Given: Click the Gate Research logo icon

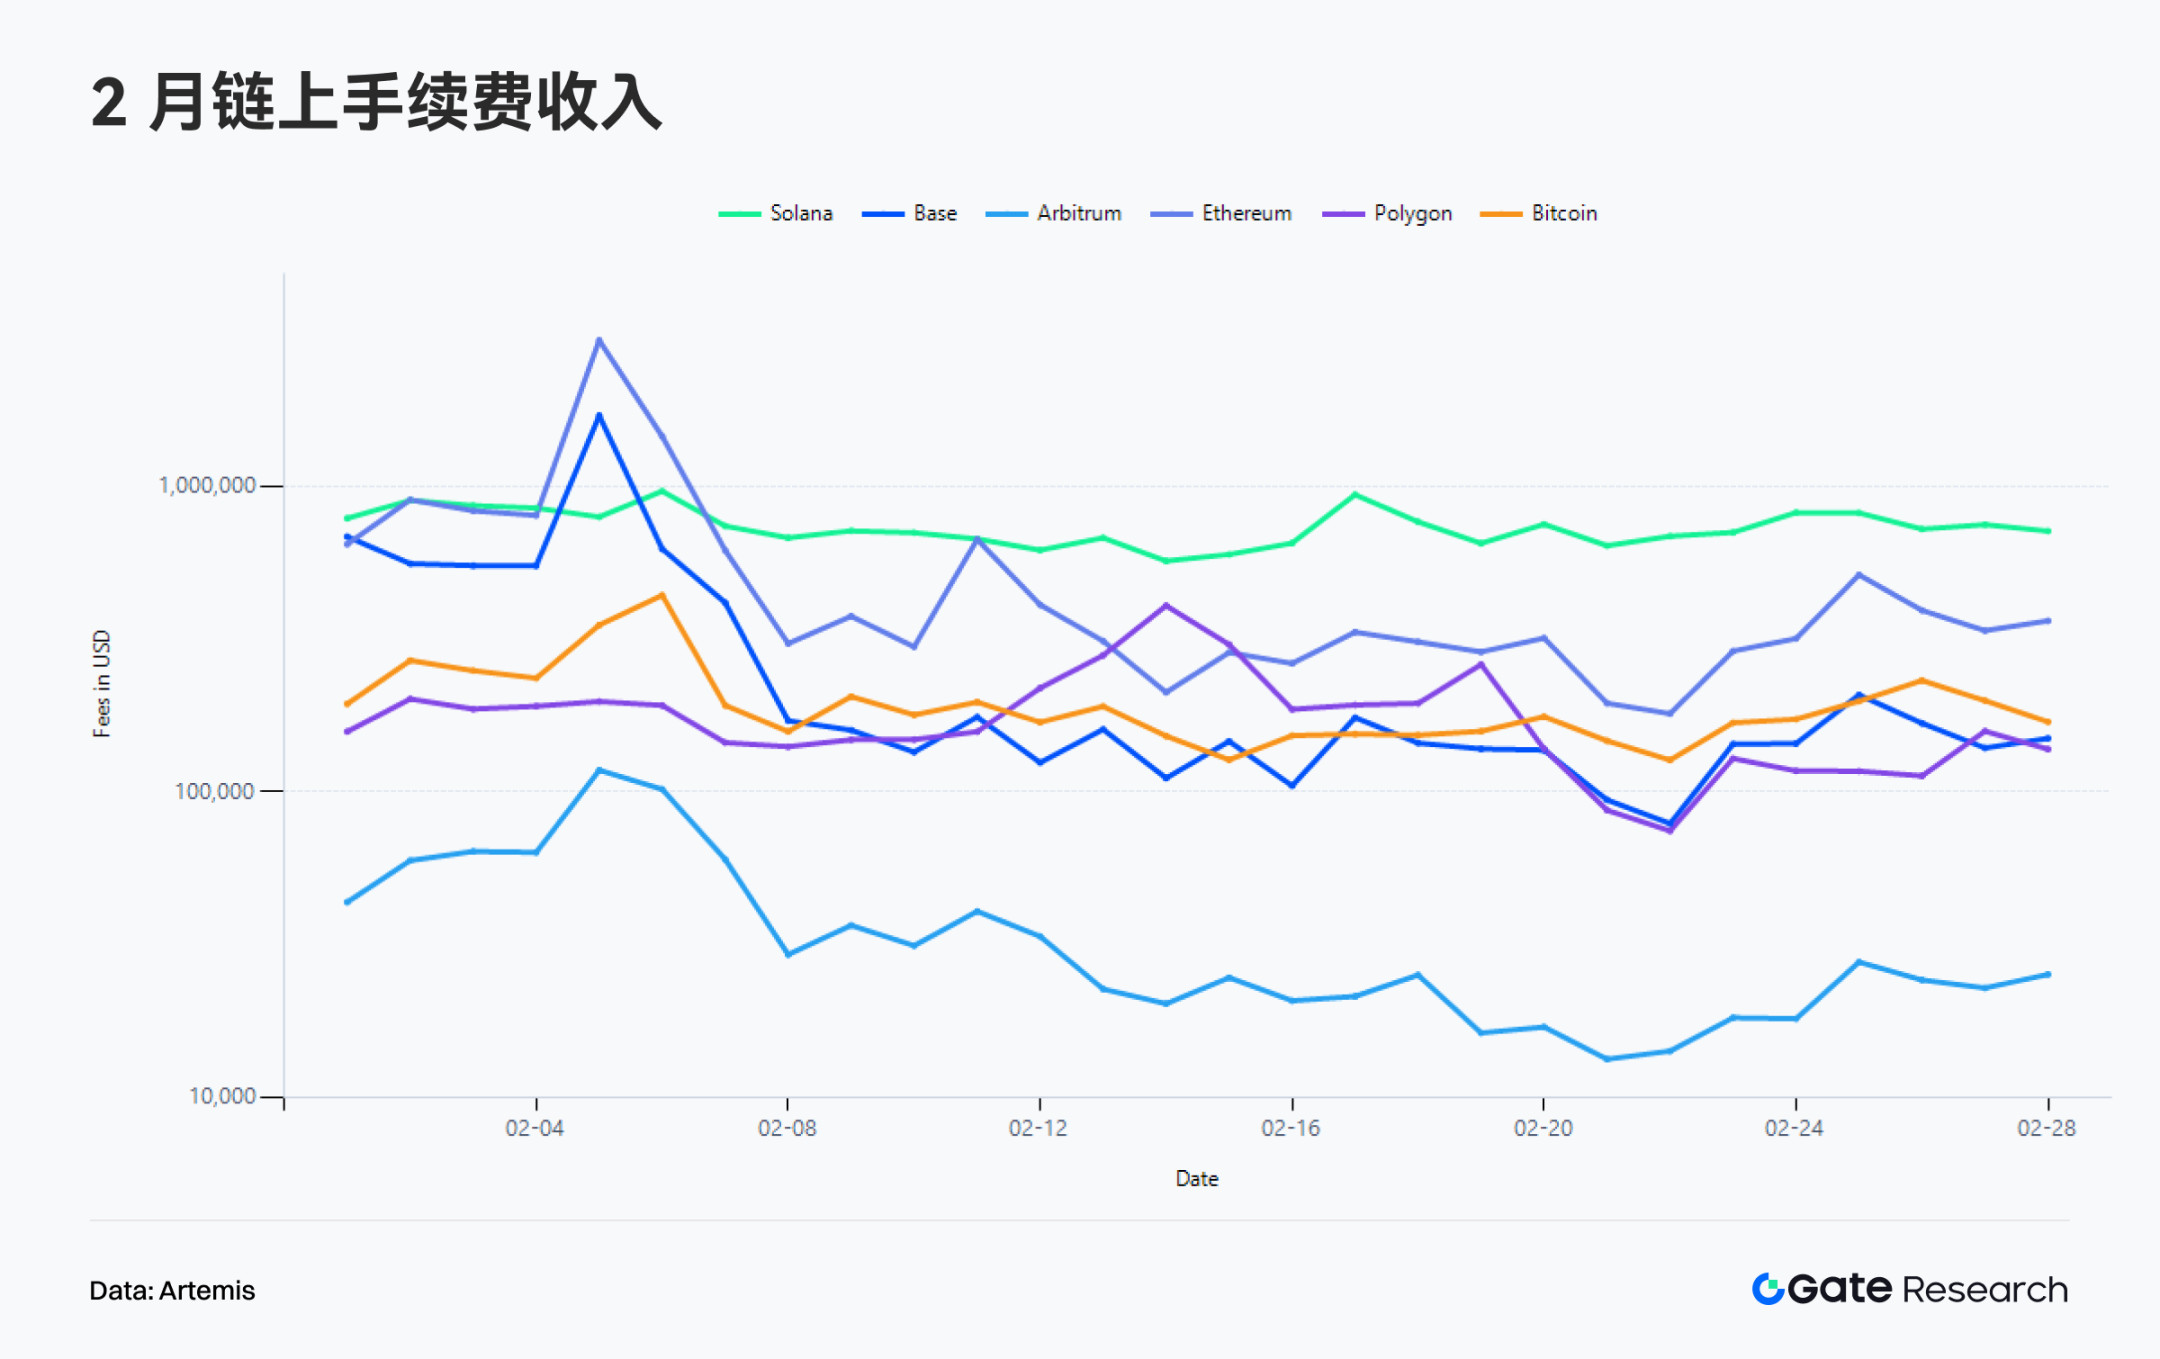Looking at the screenshot, I should [x=1767, y=1289].
